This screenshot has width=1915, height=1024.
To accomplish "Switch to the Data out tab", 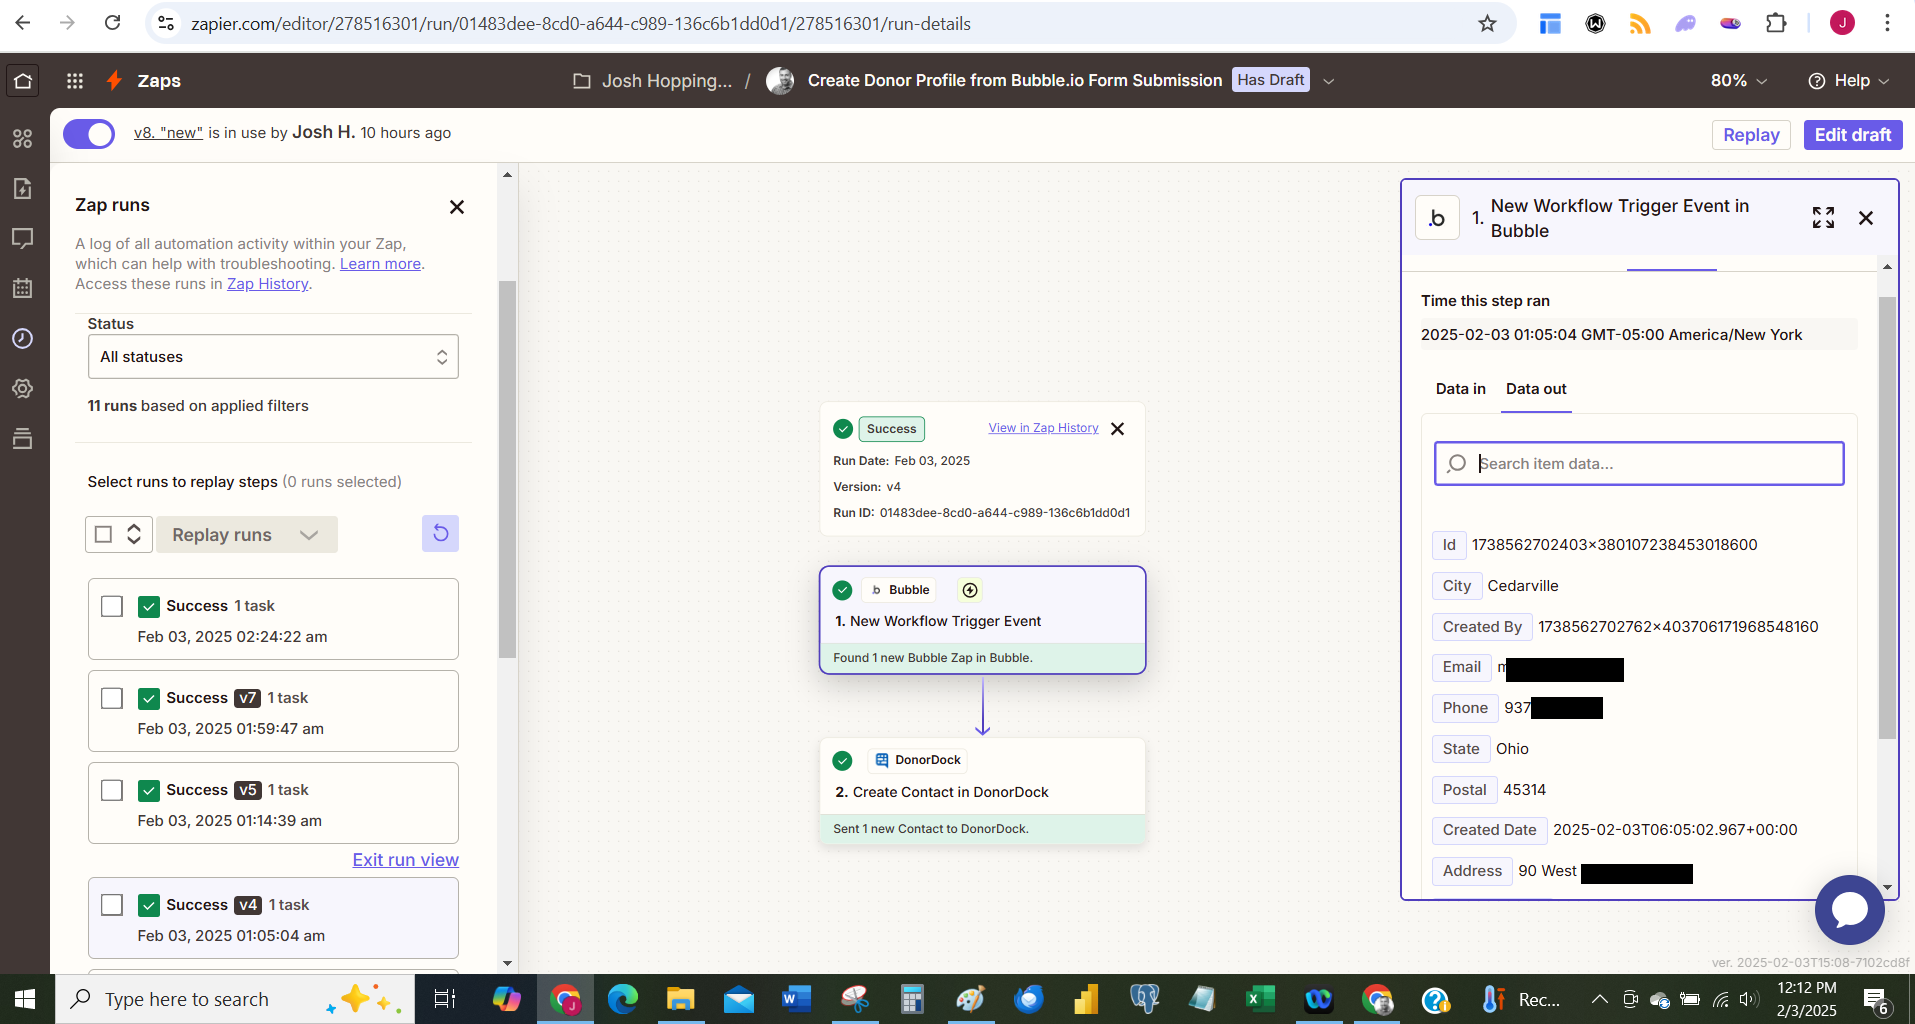I will pyautogui.click(x=1536, y=389).
